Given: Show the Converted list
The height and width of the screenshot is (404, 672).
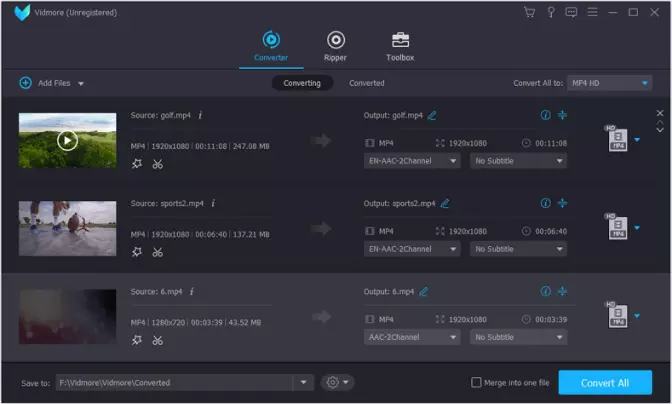Looking at the screenshot, I should pyautogui.click(x=367, y=83).
